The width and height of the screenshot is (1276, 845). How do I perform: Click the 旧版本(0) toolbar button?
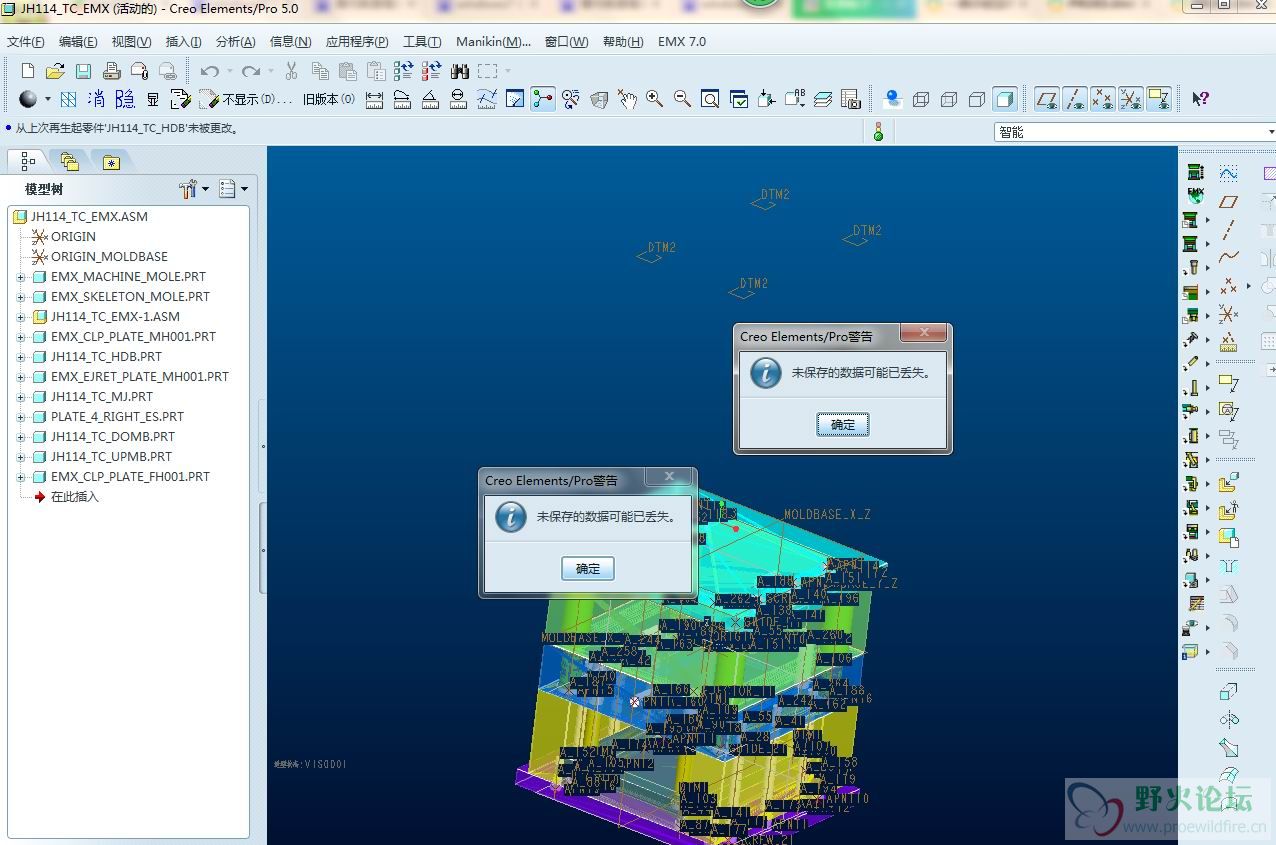click(329, 99)
